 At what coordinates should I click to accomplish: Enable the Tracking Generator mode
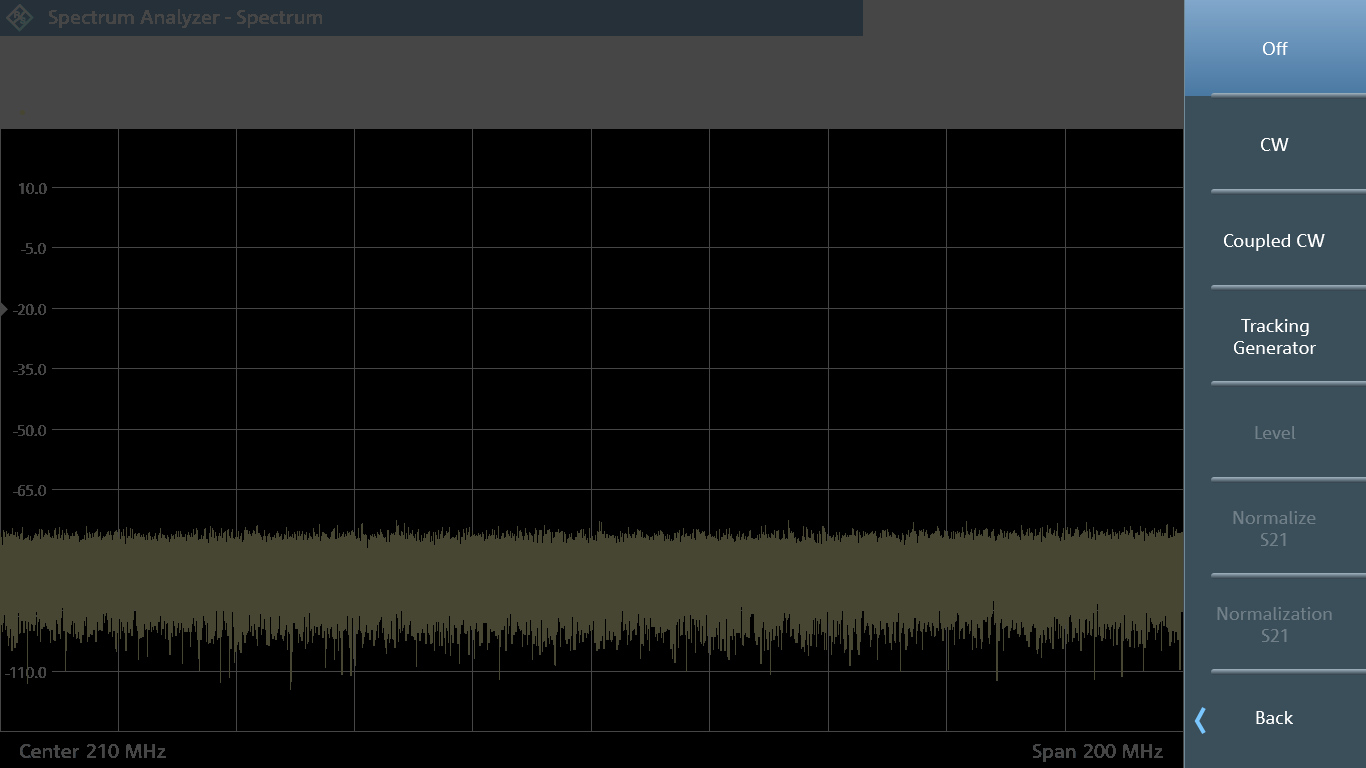1275,337
